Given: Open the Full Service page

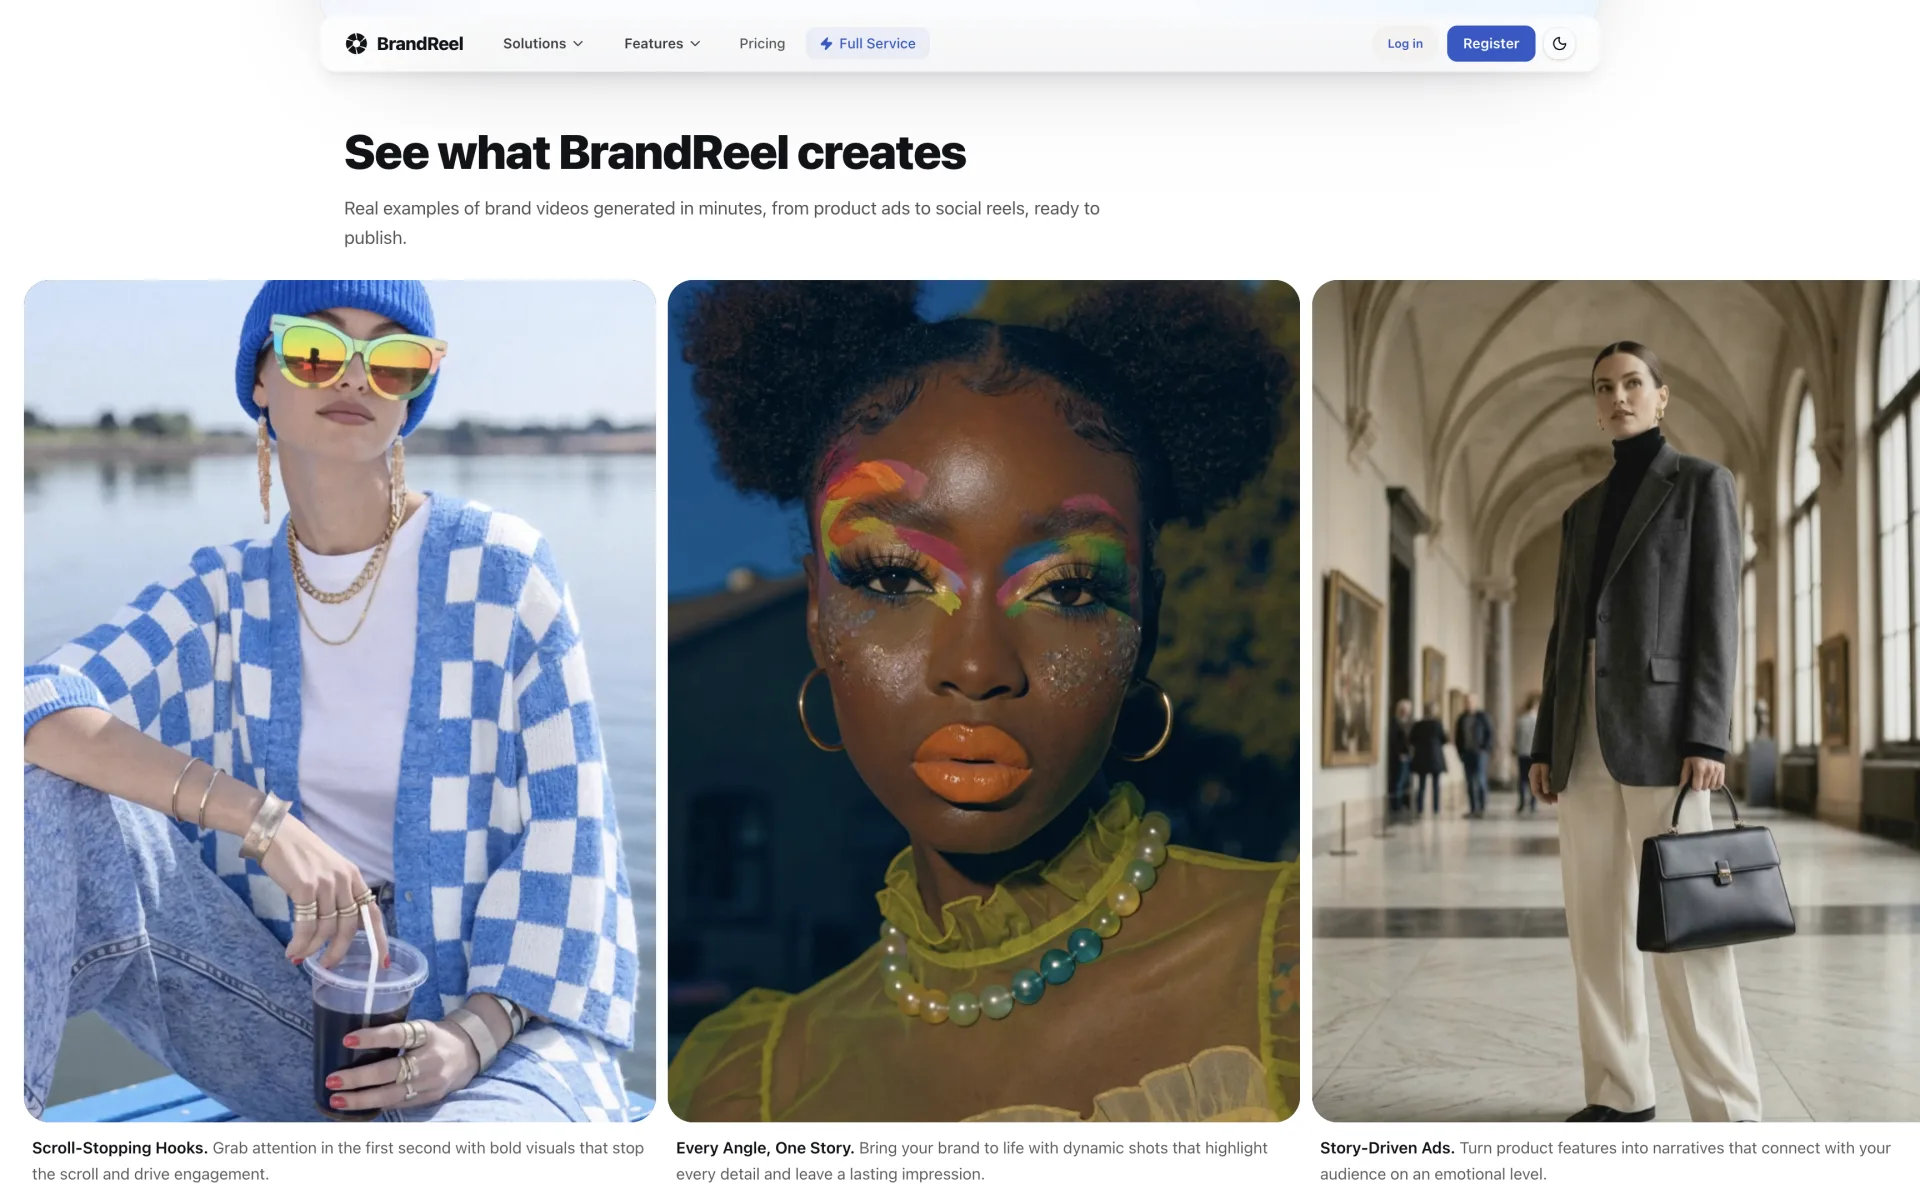Looking at the screenshot, I should (877, 44).
